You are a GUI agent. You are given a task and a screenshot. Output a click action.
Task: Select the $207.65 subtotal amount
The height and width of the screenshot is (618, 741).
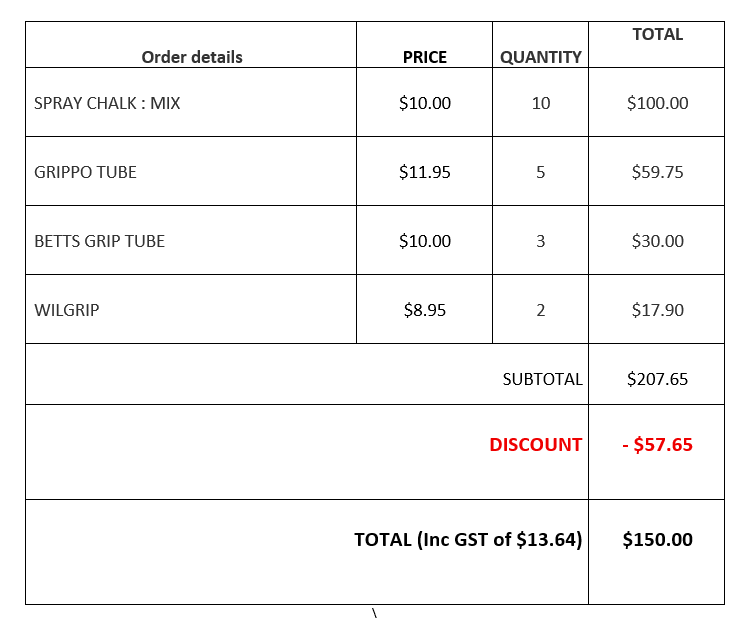pyautogui.click(x=657, y=379)
